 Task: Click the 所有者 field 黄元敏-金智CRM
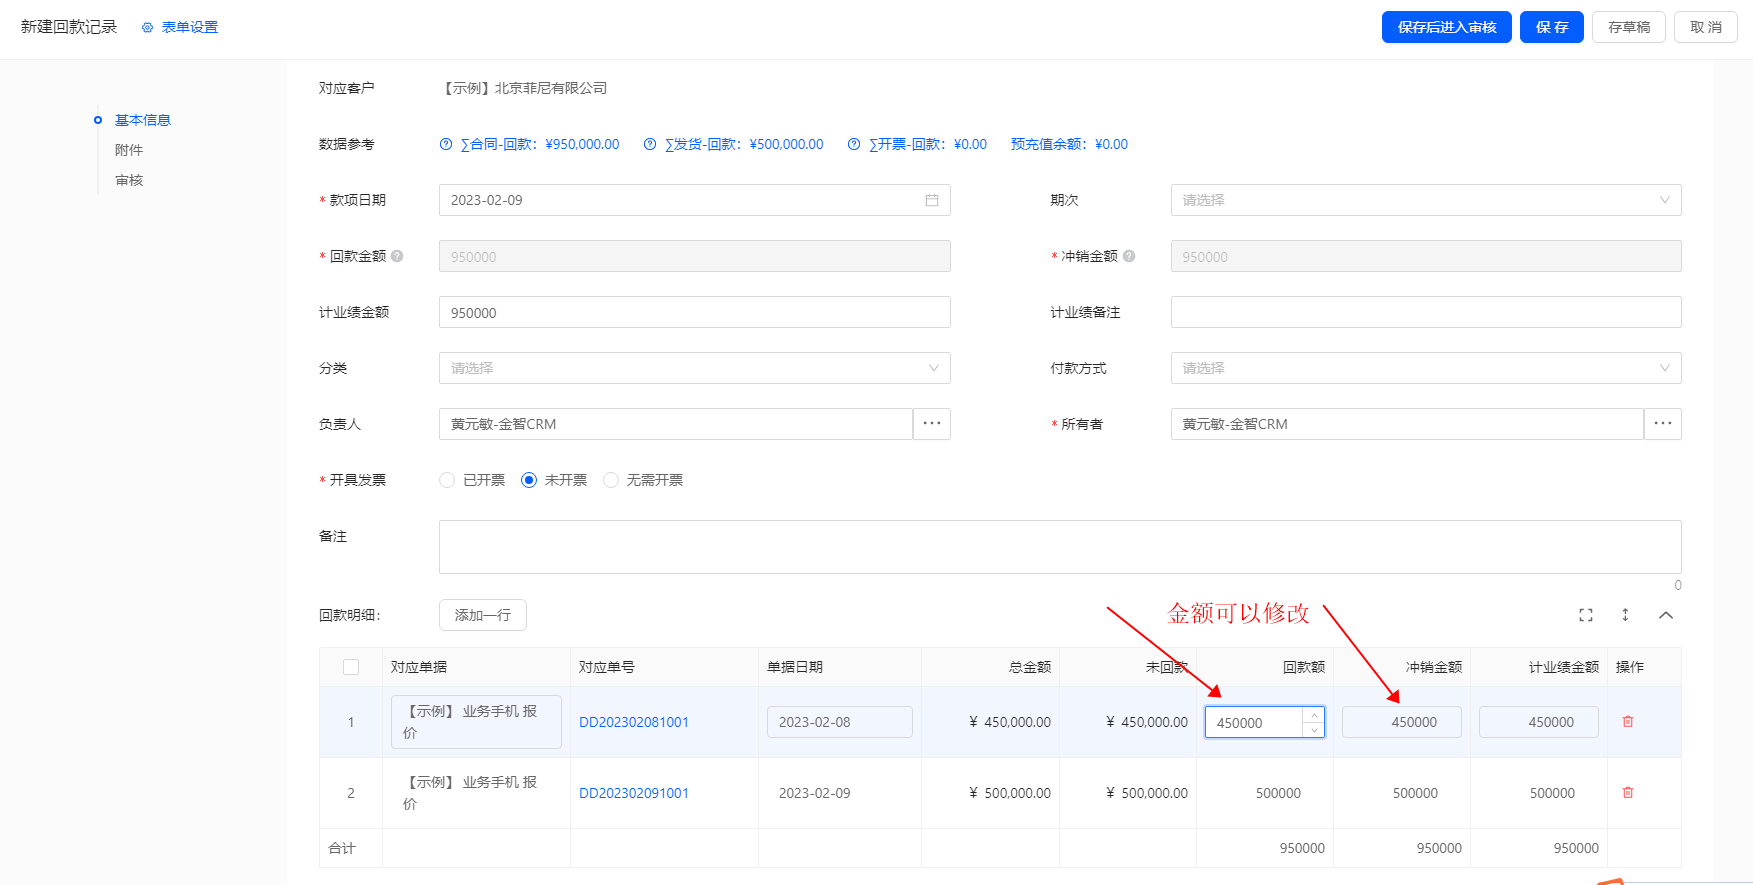pos(1407,424)
